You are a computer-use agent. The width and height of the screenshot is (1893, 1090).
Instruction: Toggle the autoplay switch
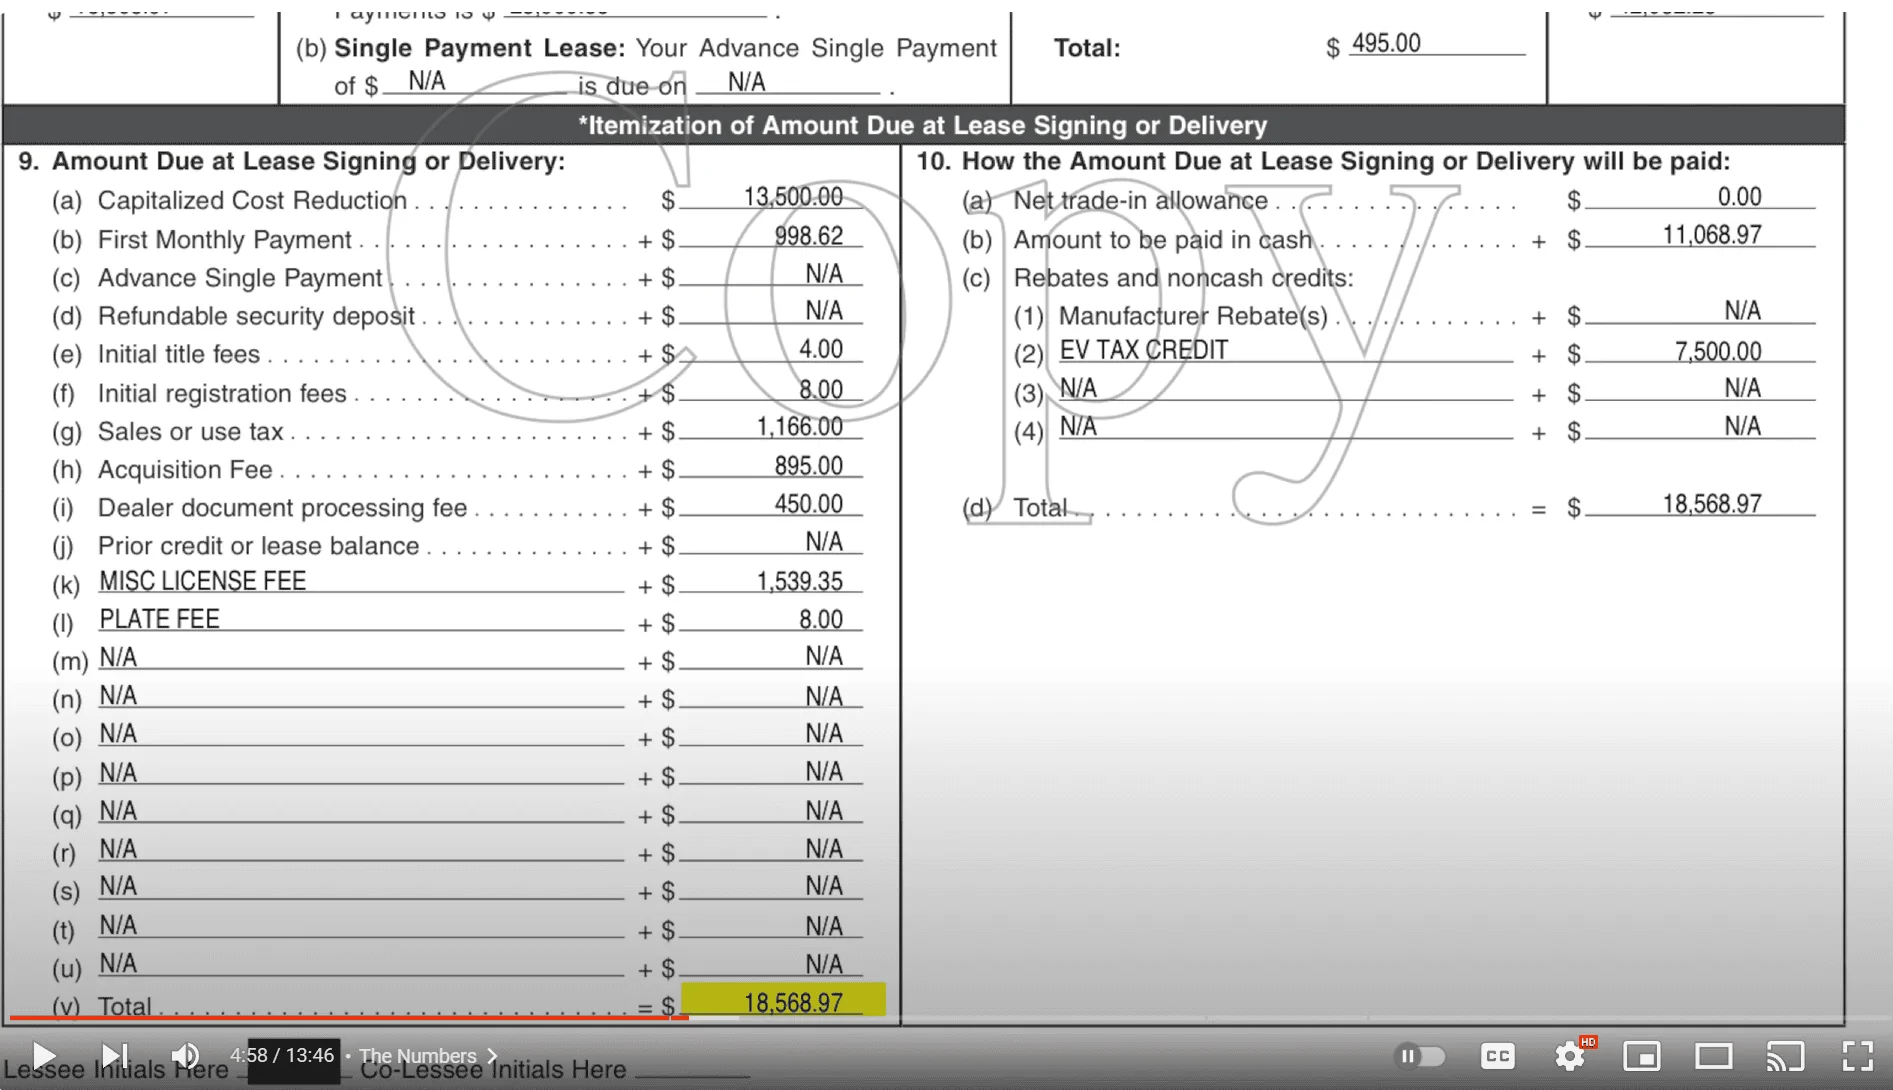[1420, 1056]
